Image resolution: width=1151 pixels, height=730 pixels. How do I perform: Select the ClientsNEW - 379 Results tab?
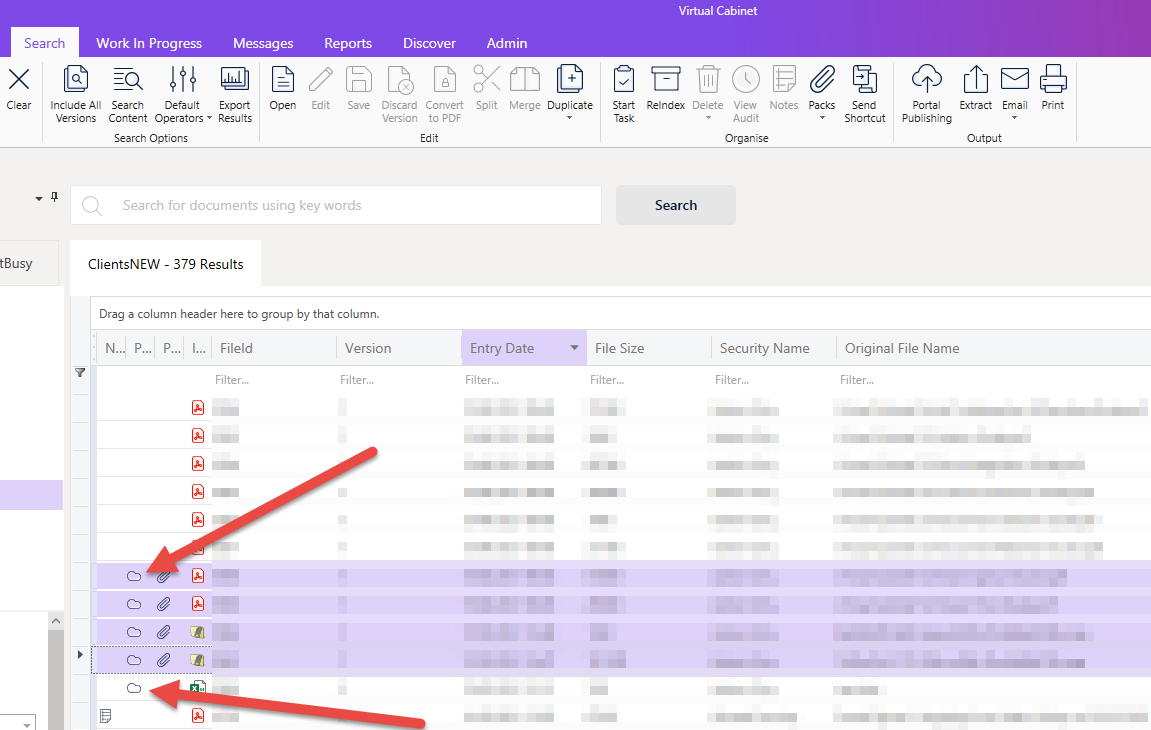point(165,264)
